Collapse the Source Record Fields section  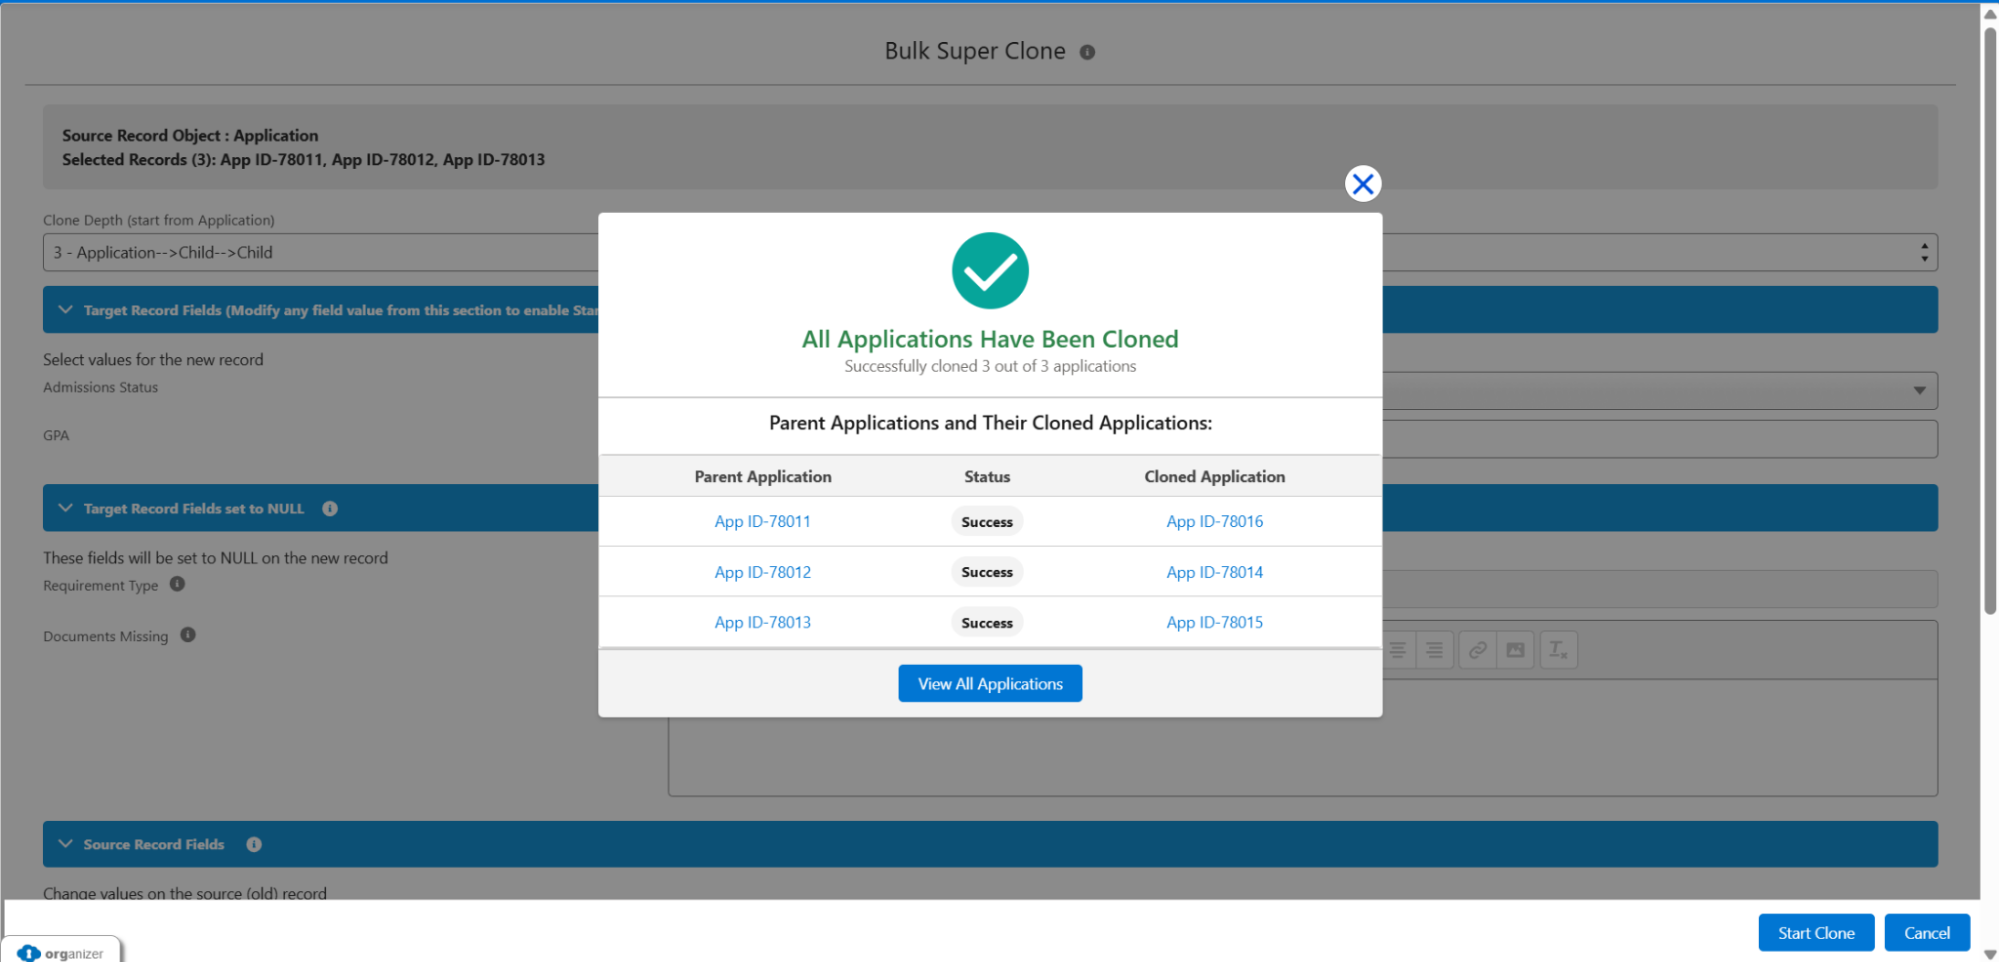pos(66,844)
